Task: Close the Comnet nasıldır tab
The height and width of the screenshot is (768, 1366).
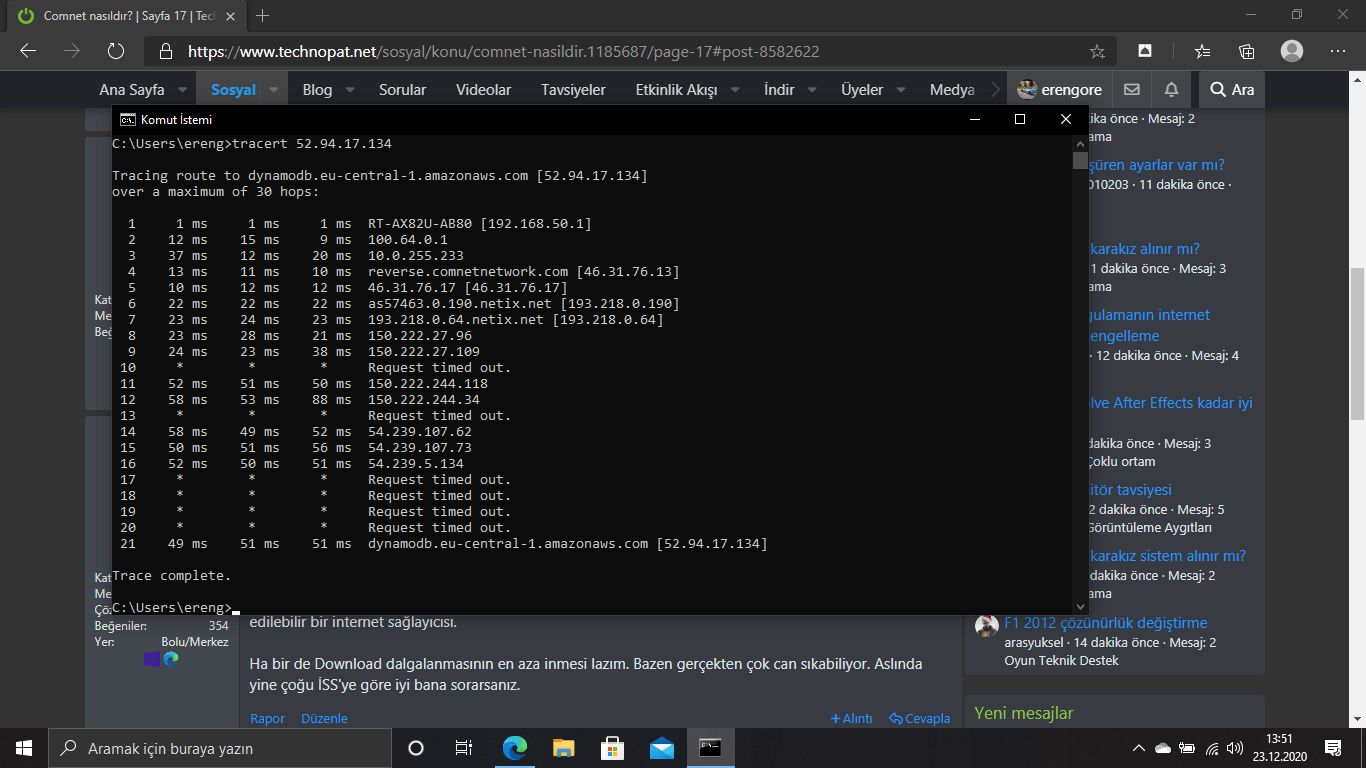Action: [x=231, y=16]
